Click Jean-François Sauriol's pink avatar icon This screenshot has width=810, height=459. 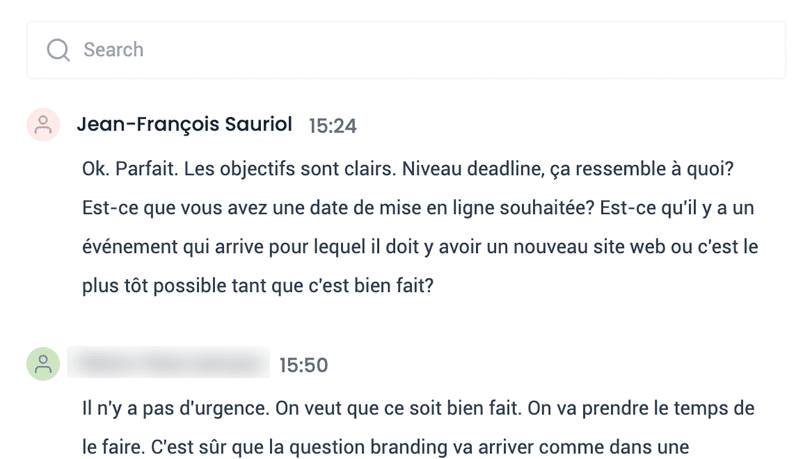43,125
